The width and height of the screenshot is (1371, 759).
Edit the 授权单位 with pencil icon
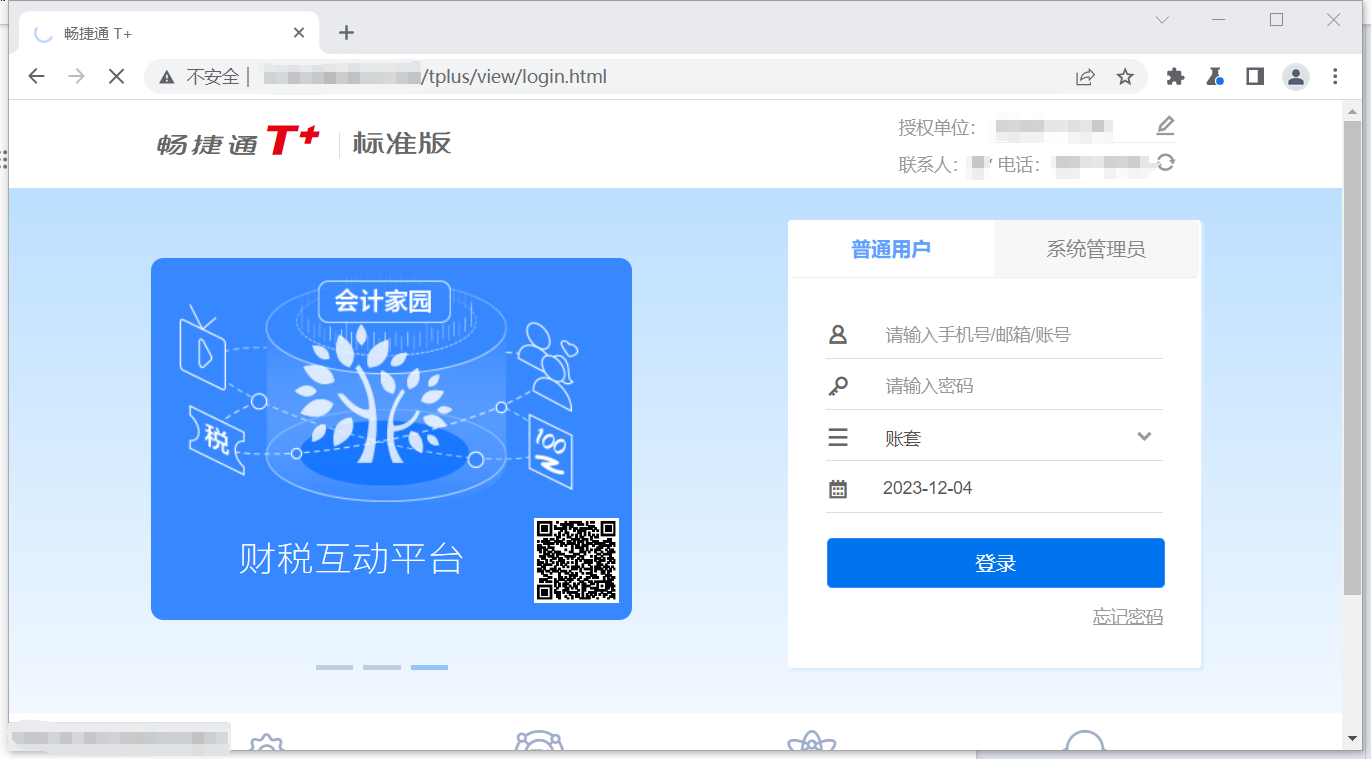pos(1165,126)
